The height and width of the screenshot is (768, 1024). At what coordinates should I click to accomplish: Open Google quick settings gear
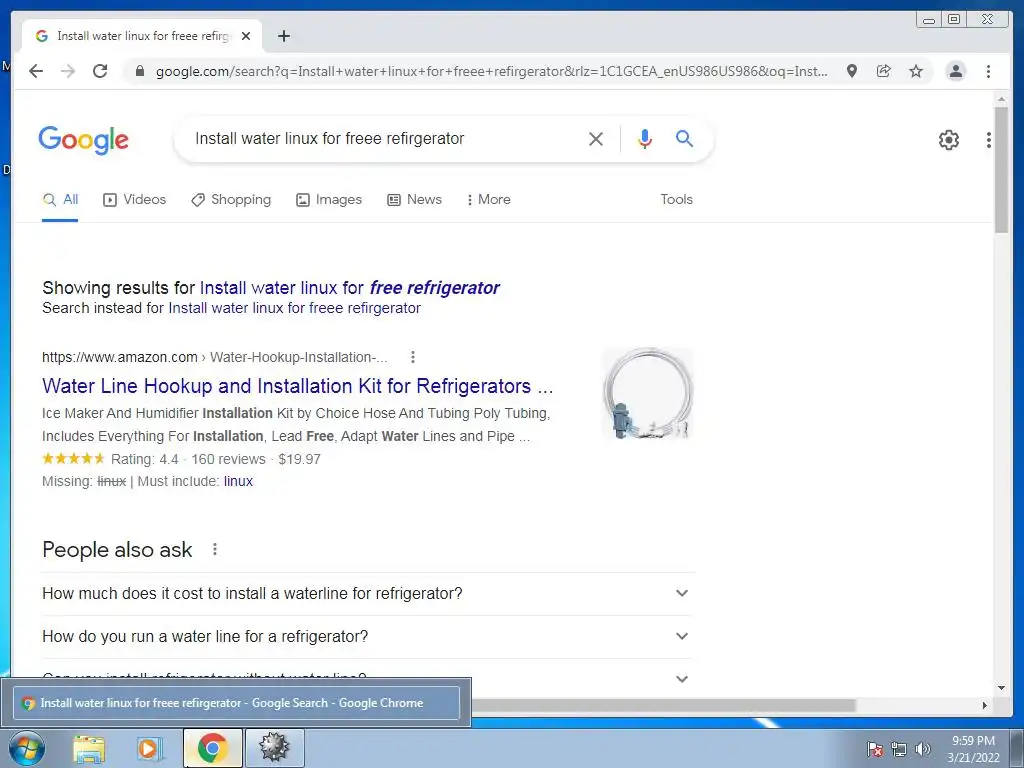(948, 140)
